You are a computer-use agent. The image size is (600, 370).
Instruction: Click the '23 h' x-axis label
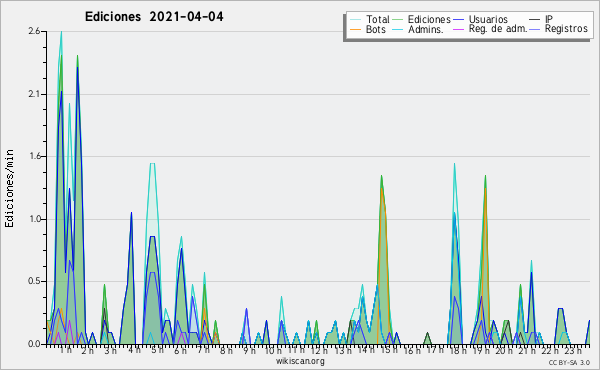coord(573,350)
